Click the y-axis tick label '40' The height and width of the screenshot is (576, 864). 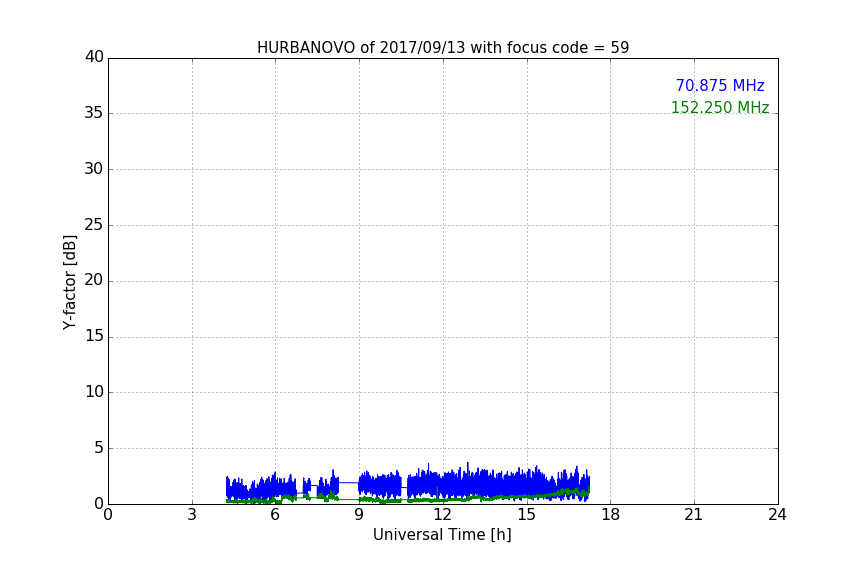pyautogui.click(x=94, y=57)
